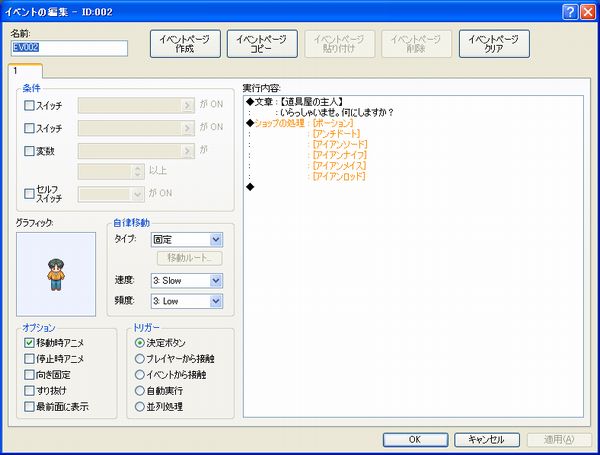Click the character graphic thumbnail

pos(56,274)
